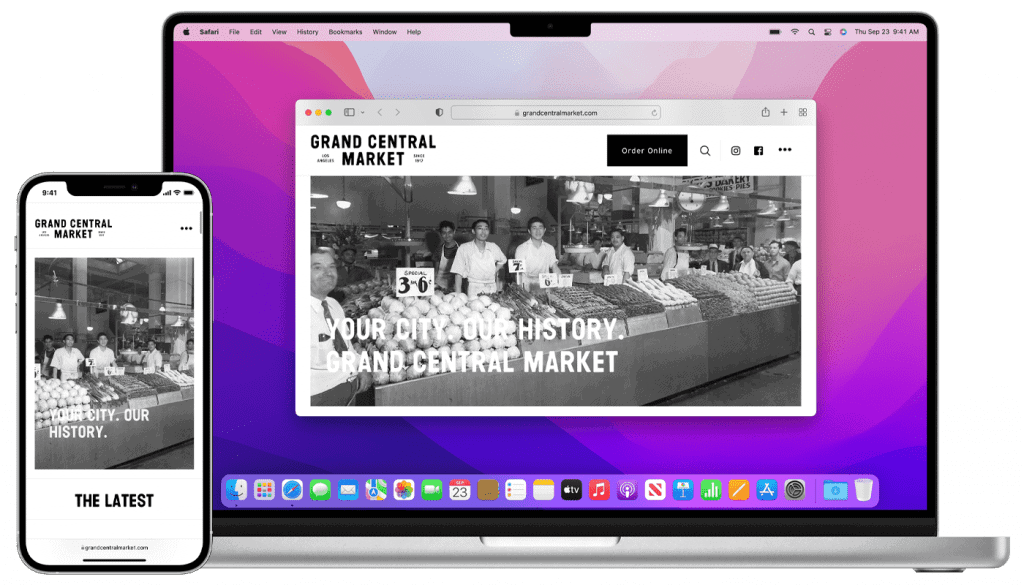This screenshot has width=1024, height=585.
Task: Open System Preferences in the Dock
Action: click(795, 490)
